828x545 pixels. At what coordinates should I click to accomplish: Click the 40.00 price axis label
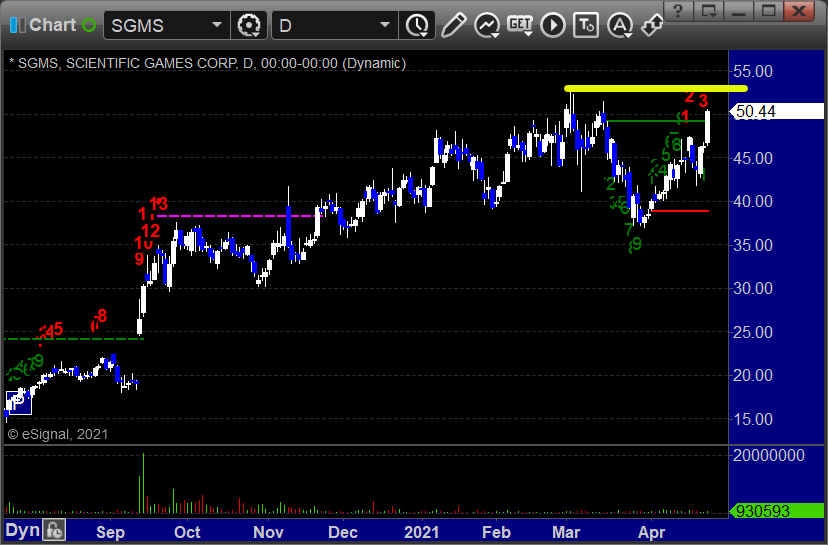coord(752,201)
